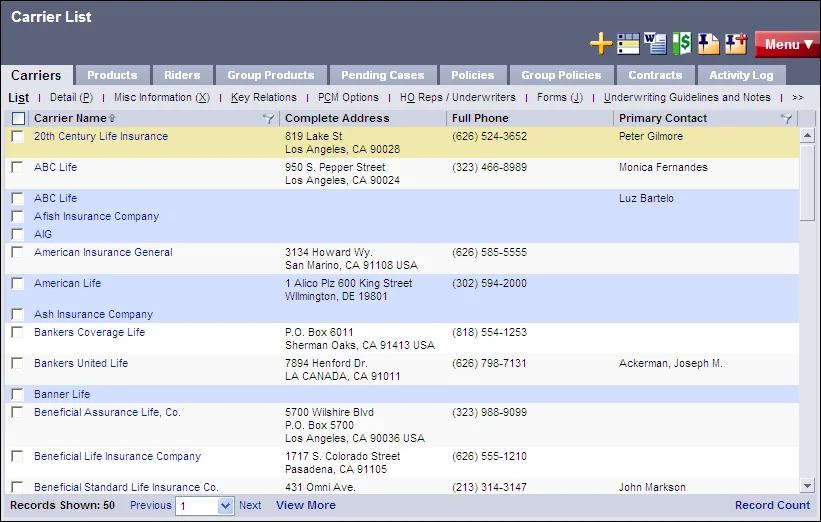
Task: Check the Ash Insurance Company checkbox
Action: coord(17,314)
